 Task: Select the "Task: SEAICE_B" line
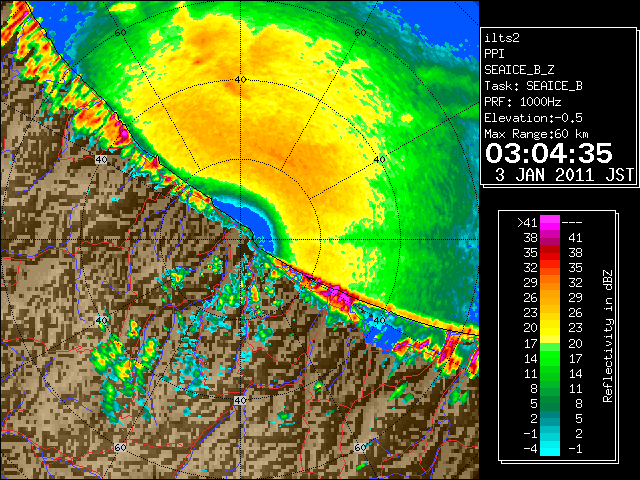tap(533, 86)
